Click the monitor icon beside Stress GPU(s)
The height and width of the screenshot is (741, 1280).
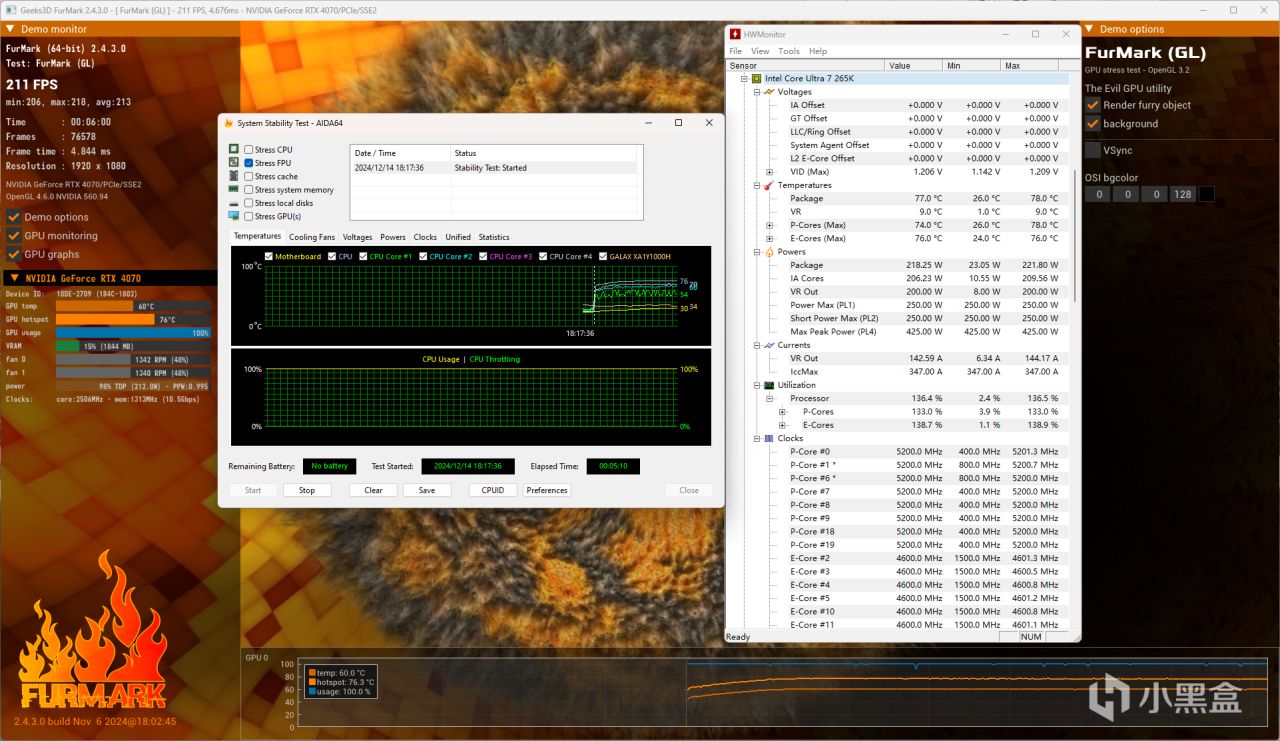click(234, 216)
